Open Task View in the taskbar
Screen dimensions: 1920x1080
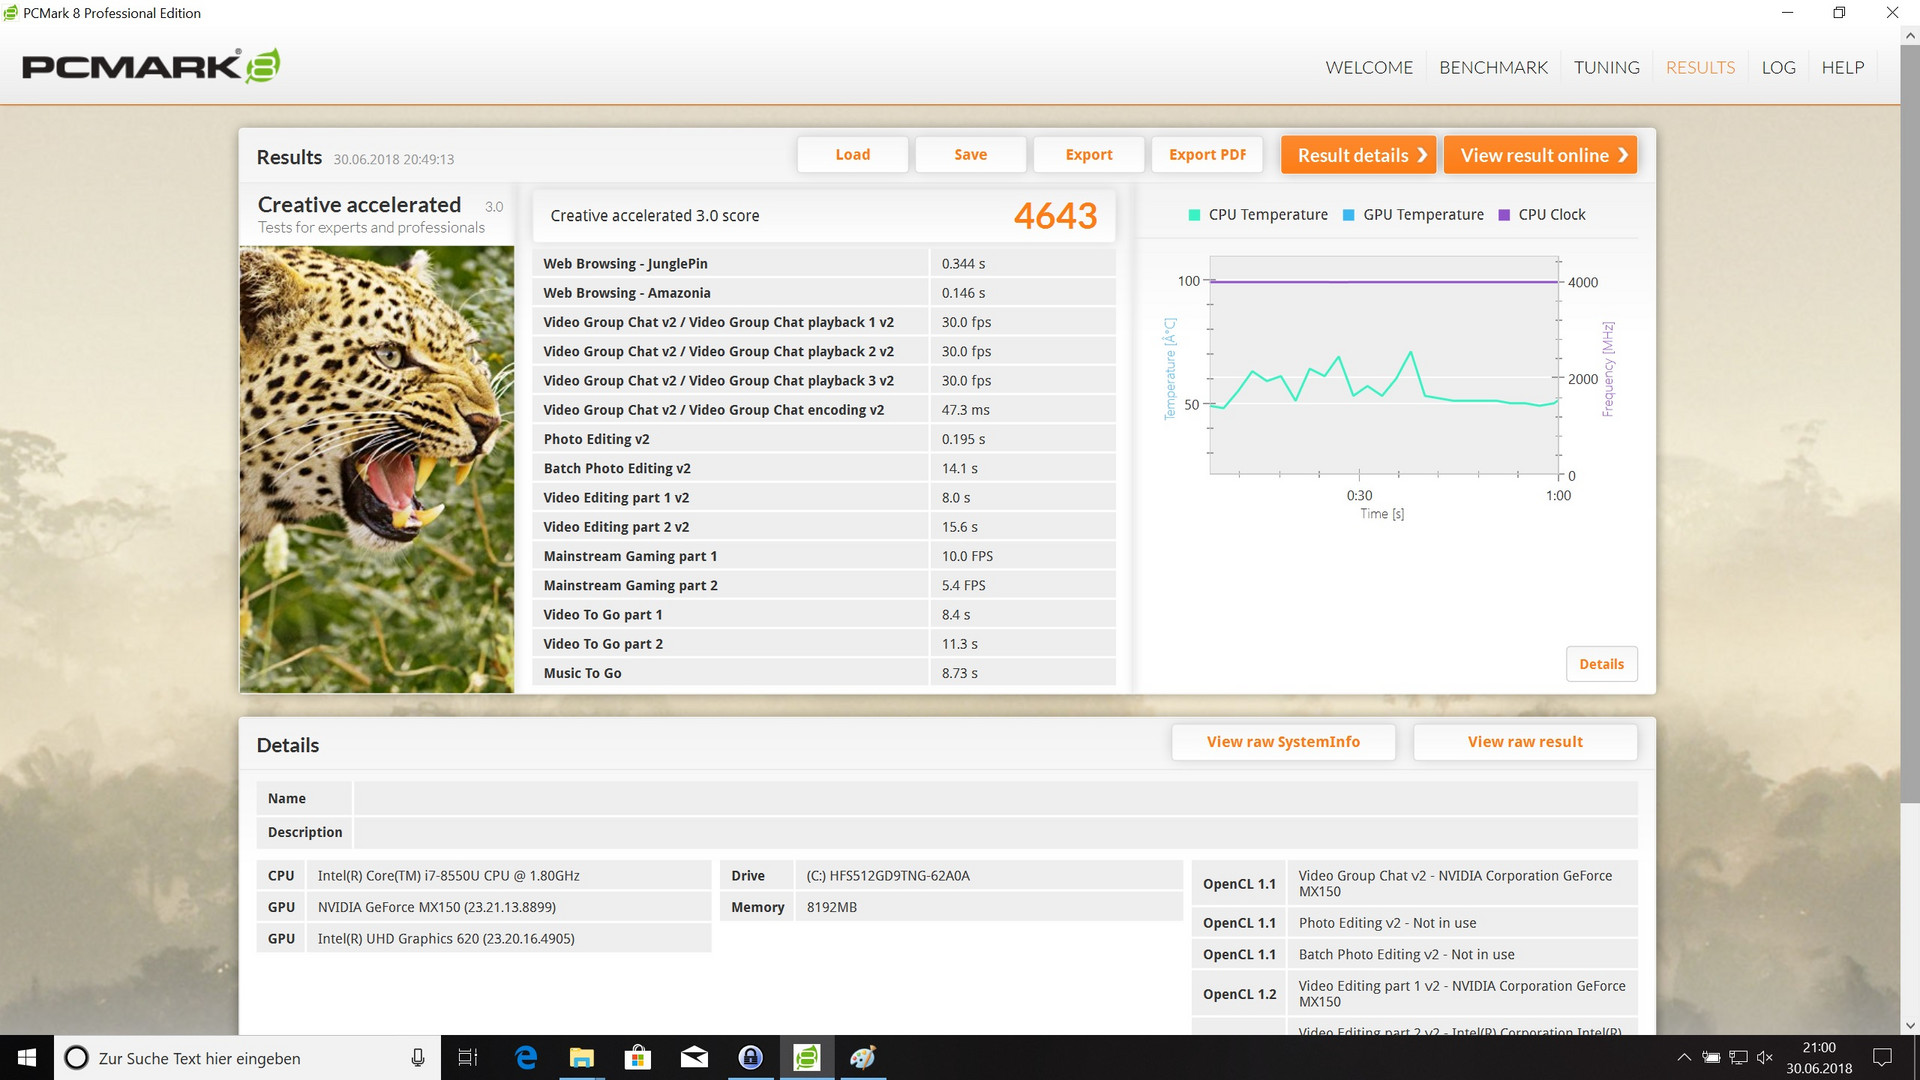[467, 1057]
